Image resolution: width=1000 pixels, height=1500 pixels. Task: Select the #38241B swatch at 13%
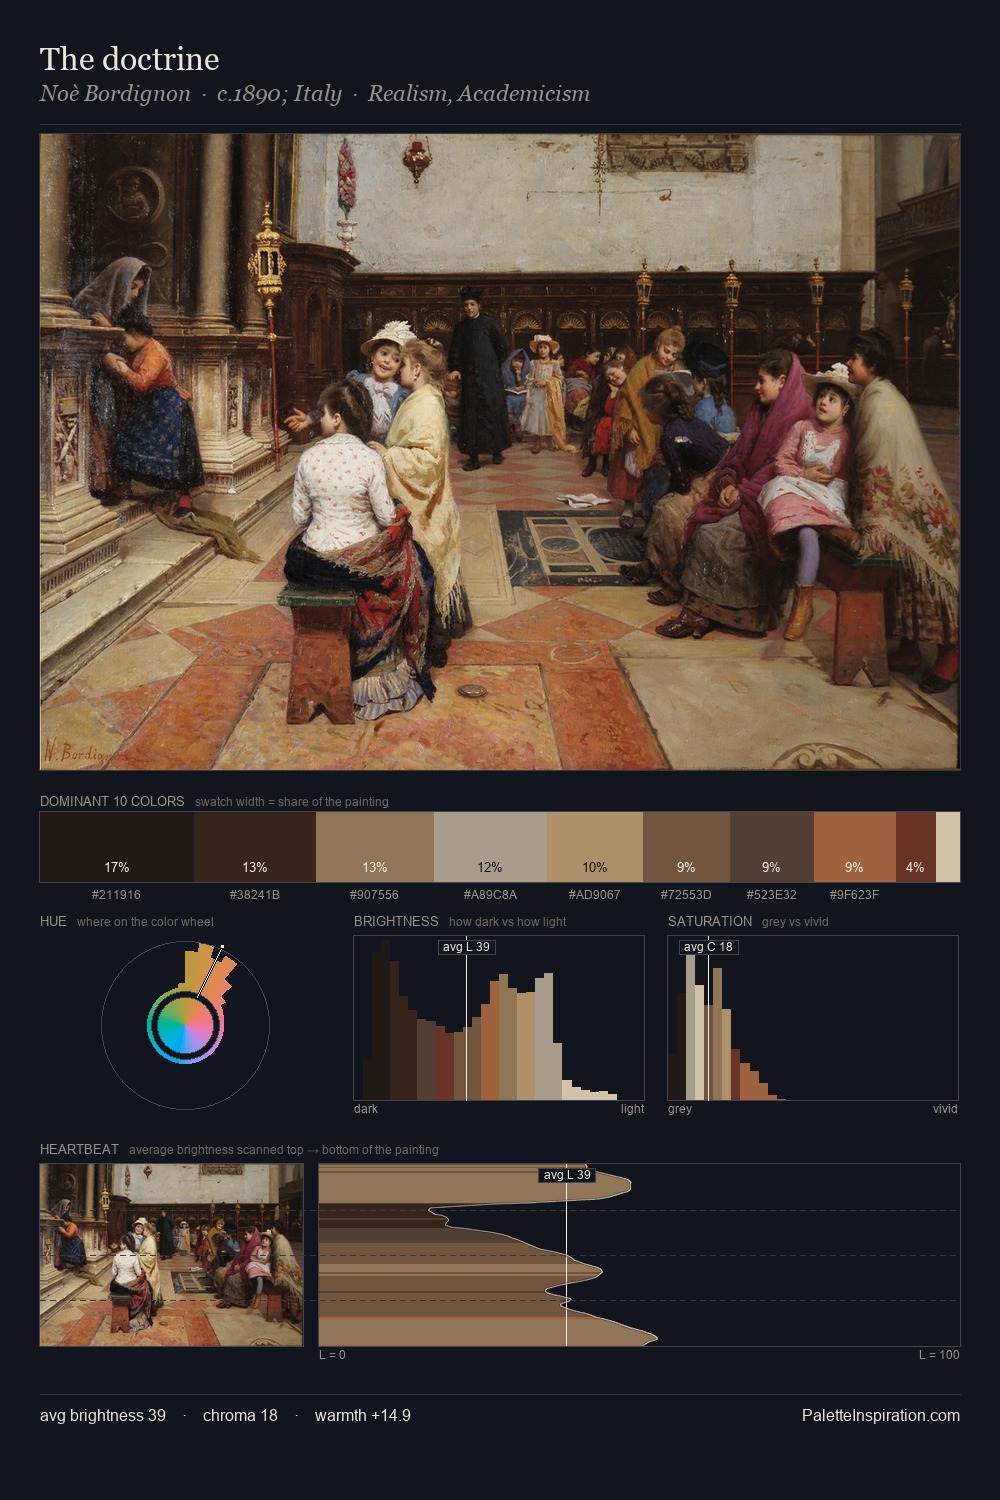pyautogui.click(x=255, y=847)
